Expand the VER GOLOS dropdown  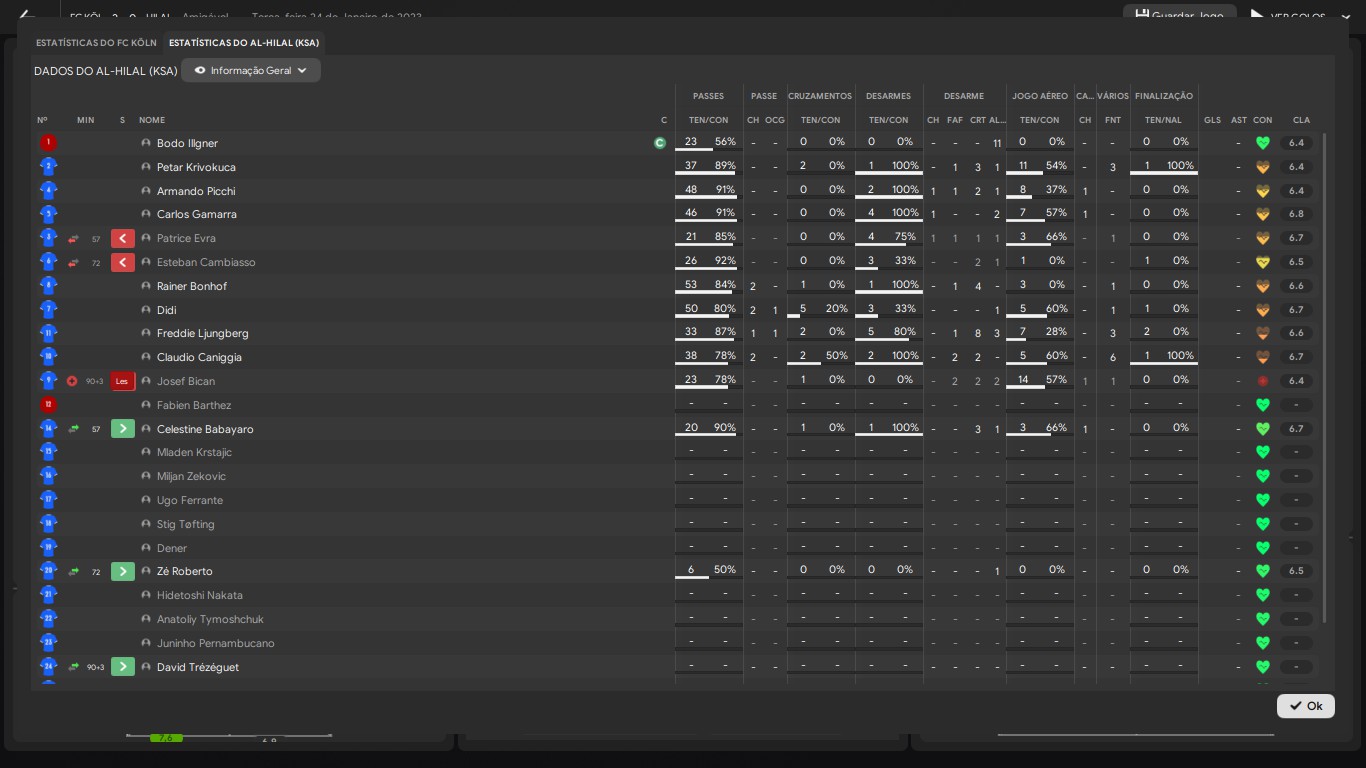(x=1345, y=17)
